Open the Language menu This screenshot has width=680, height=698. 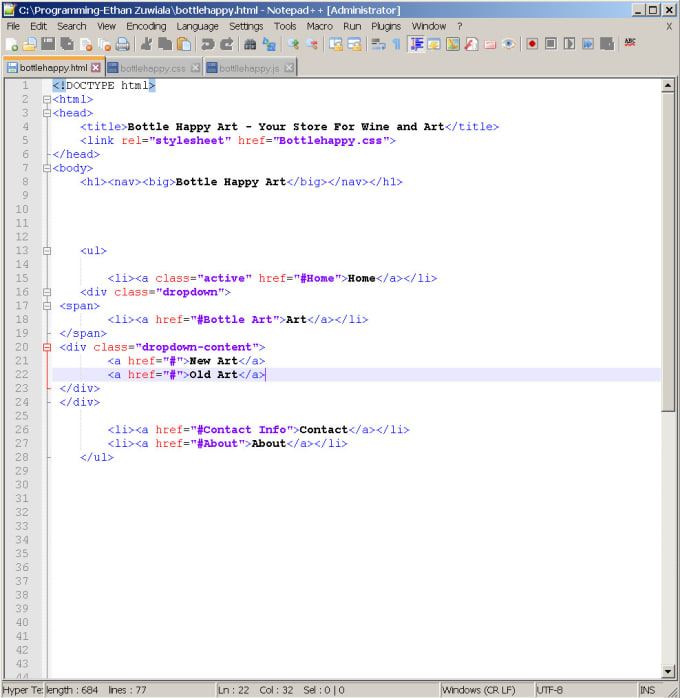[x=197, y=26]
